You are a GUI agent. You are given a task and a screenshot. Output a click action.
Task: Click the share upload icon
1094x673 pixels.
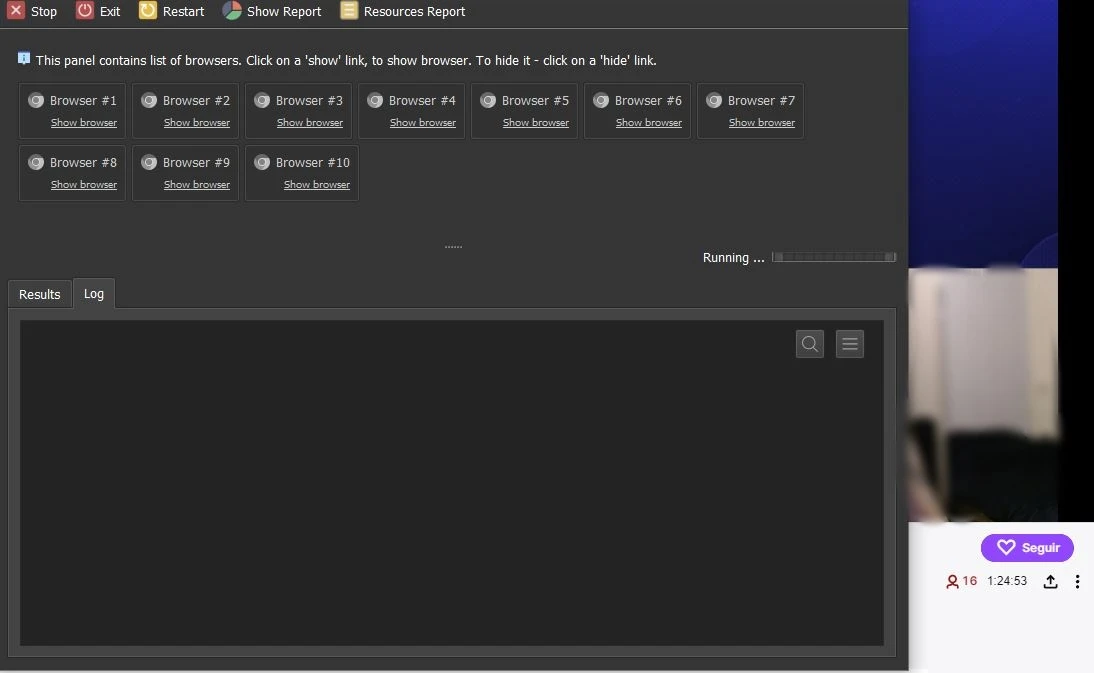pyautogui.click(x=1050, y=581)
